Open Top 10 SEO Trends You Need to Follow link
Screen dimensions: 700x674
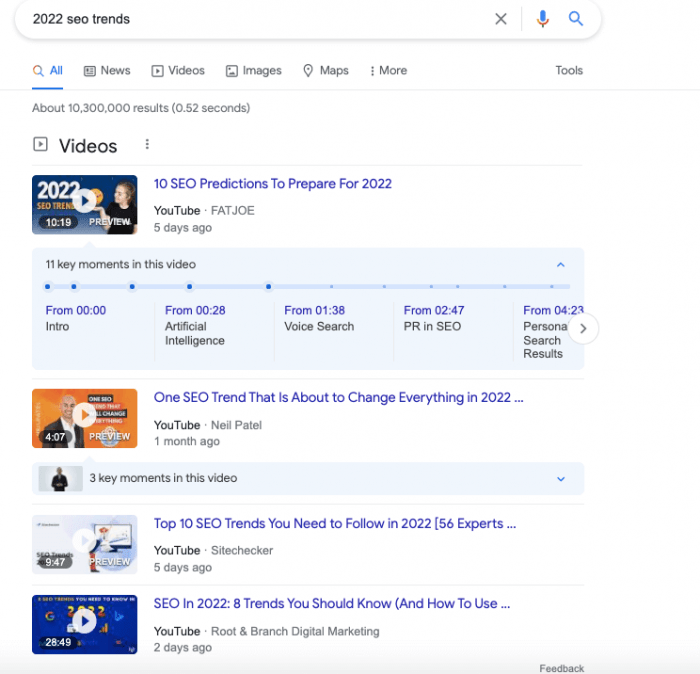(x=335, y=523)
